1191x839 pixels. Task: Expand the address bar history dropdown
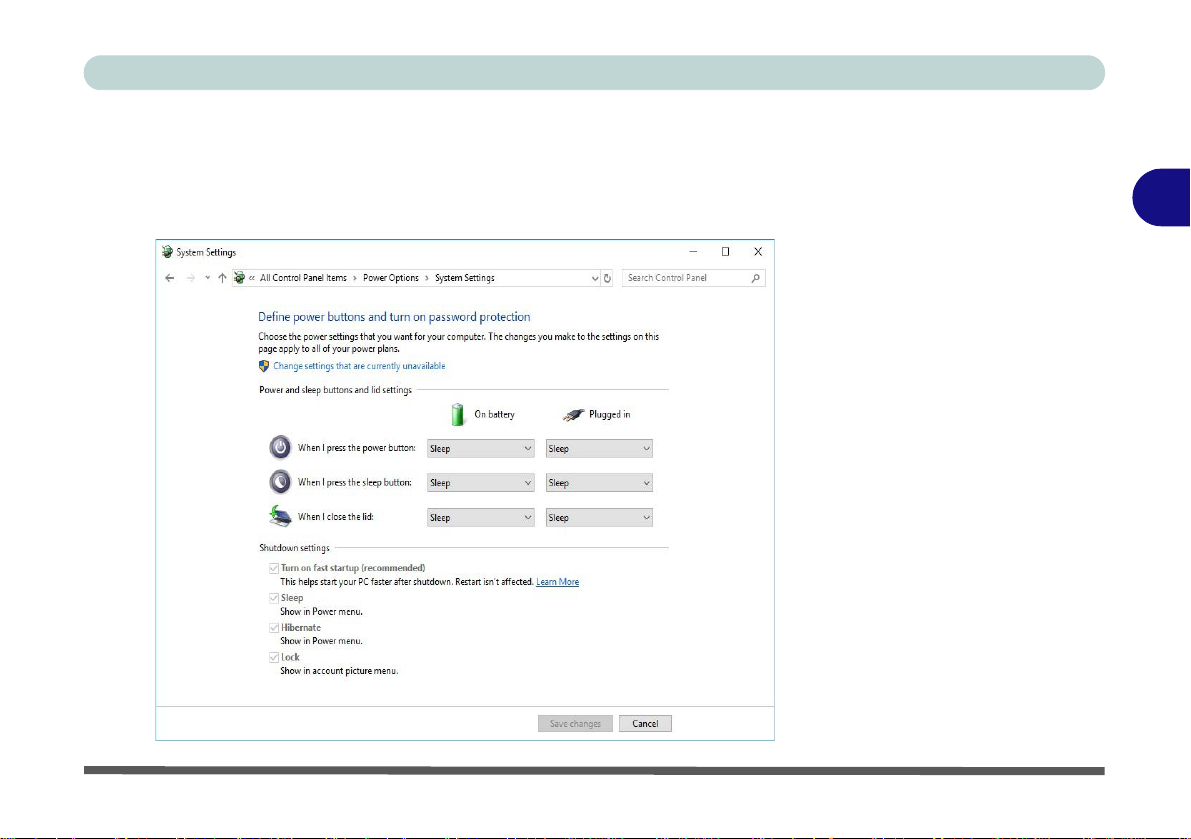pyautogui.click(x=595, y=279)
